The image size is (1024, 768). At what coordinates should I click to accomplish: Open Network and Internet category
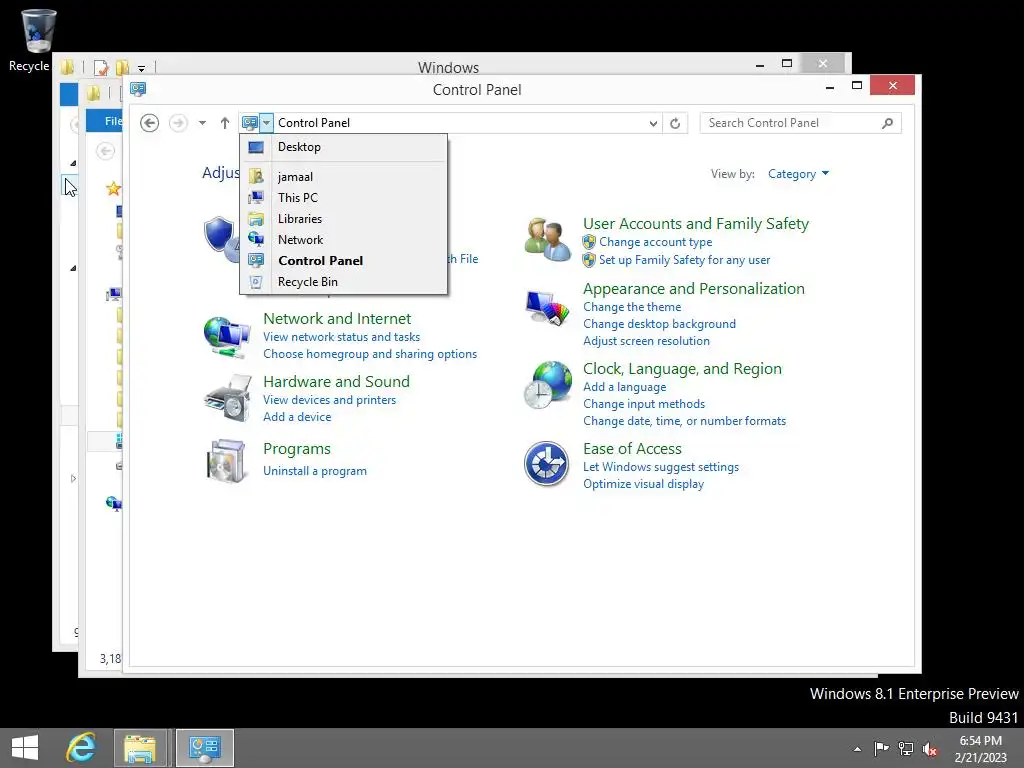337,319
